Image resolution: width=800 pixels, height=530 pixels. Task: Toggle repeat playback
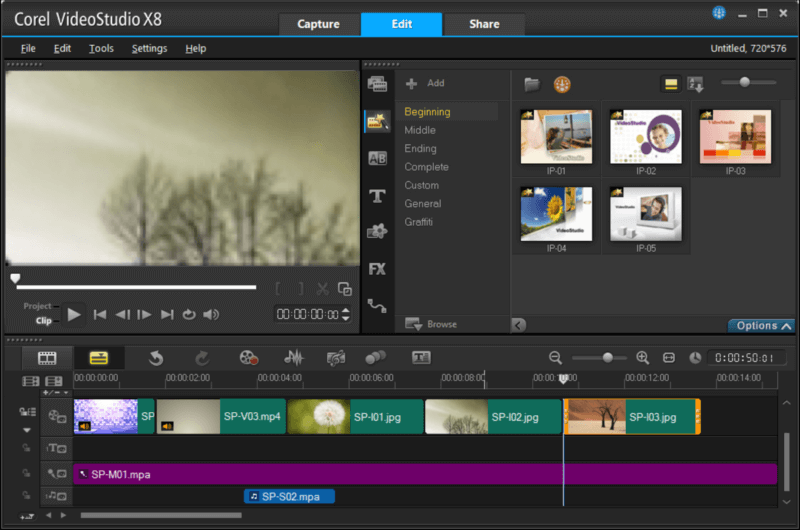[x=189, y=314]
